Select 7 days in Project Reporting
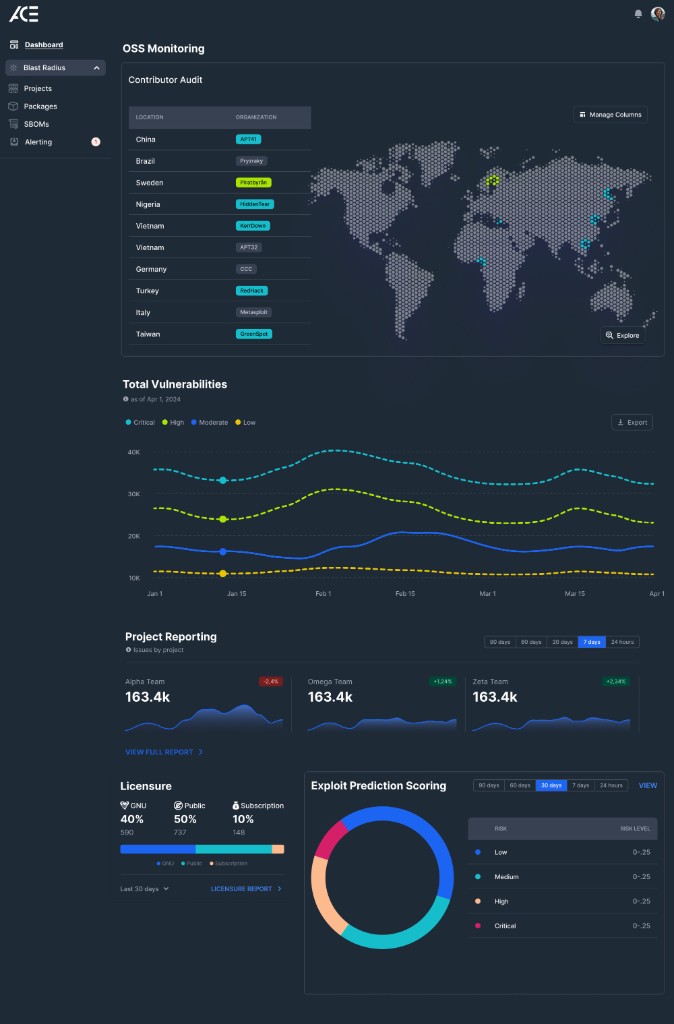Viewport: 674px width, 1024px height. click(x=592, y=642)
